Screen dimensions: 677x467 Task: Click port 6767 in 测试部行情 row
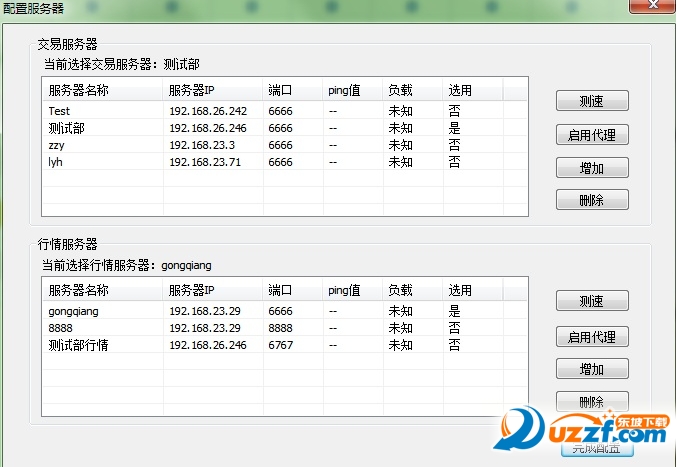[281, 345]
